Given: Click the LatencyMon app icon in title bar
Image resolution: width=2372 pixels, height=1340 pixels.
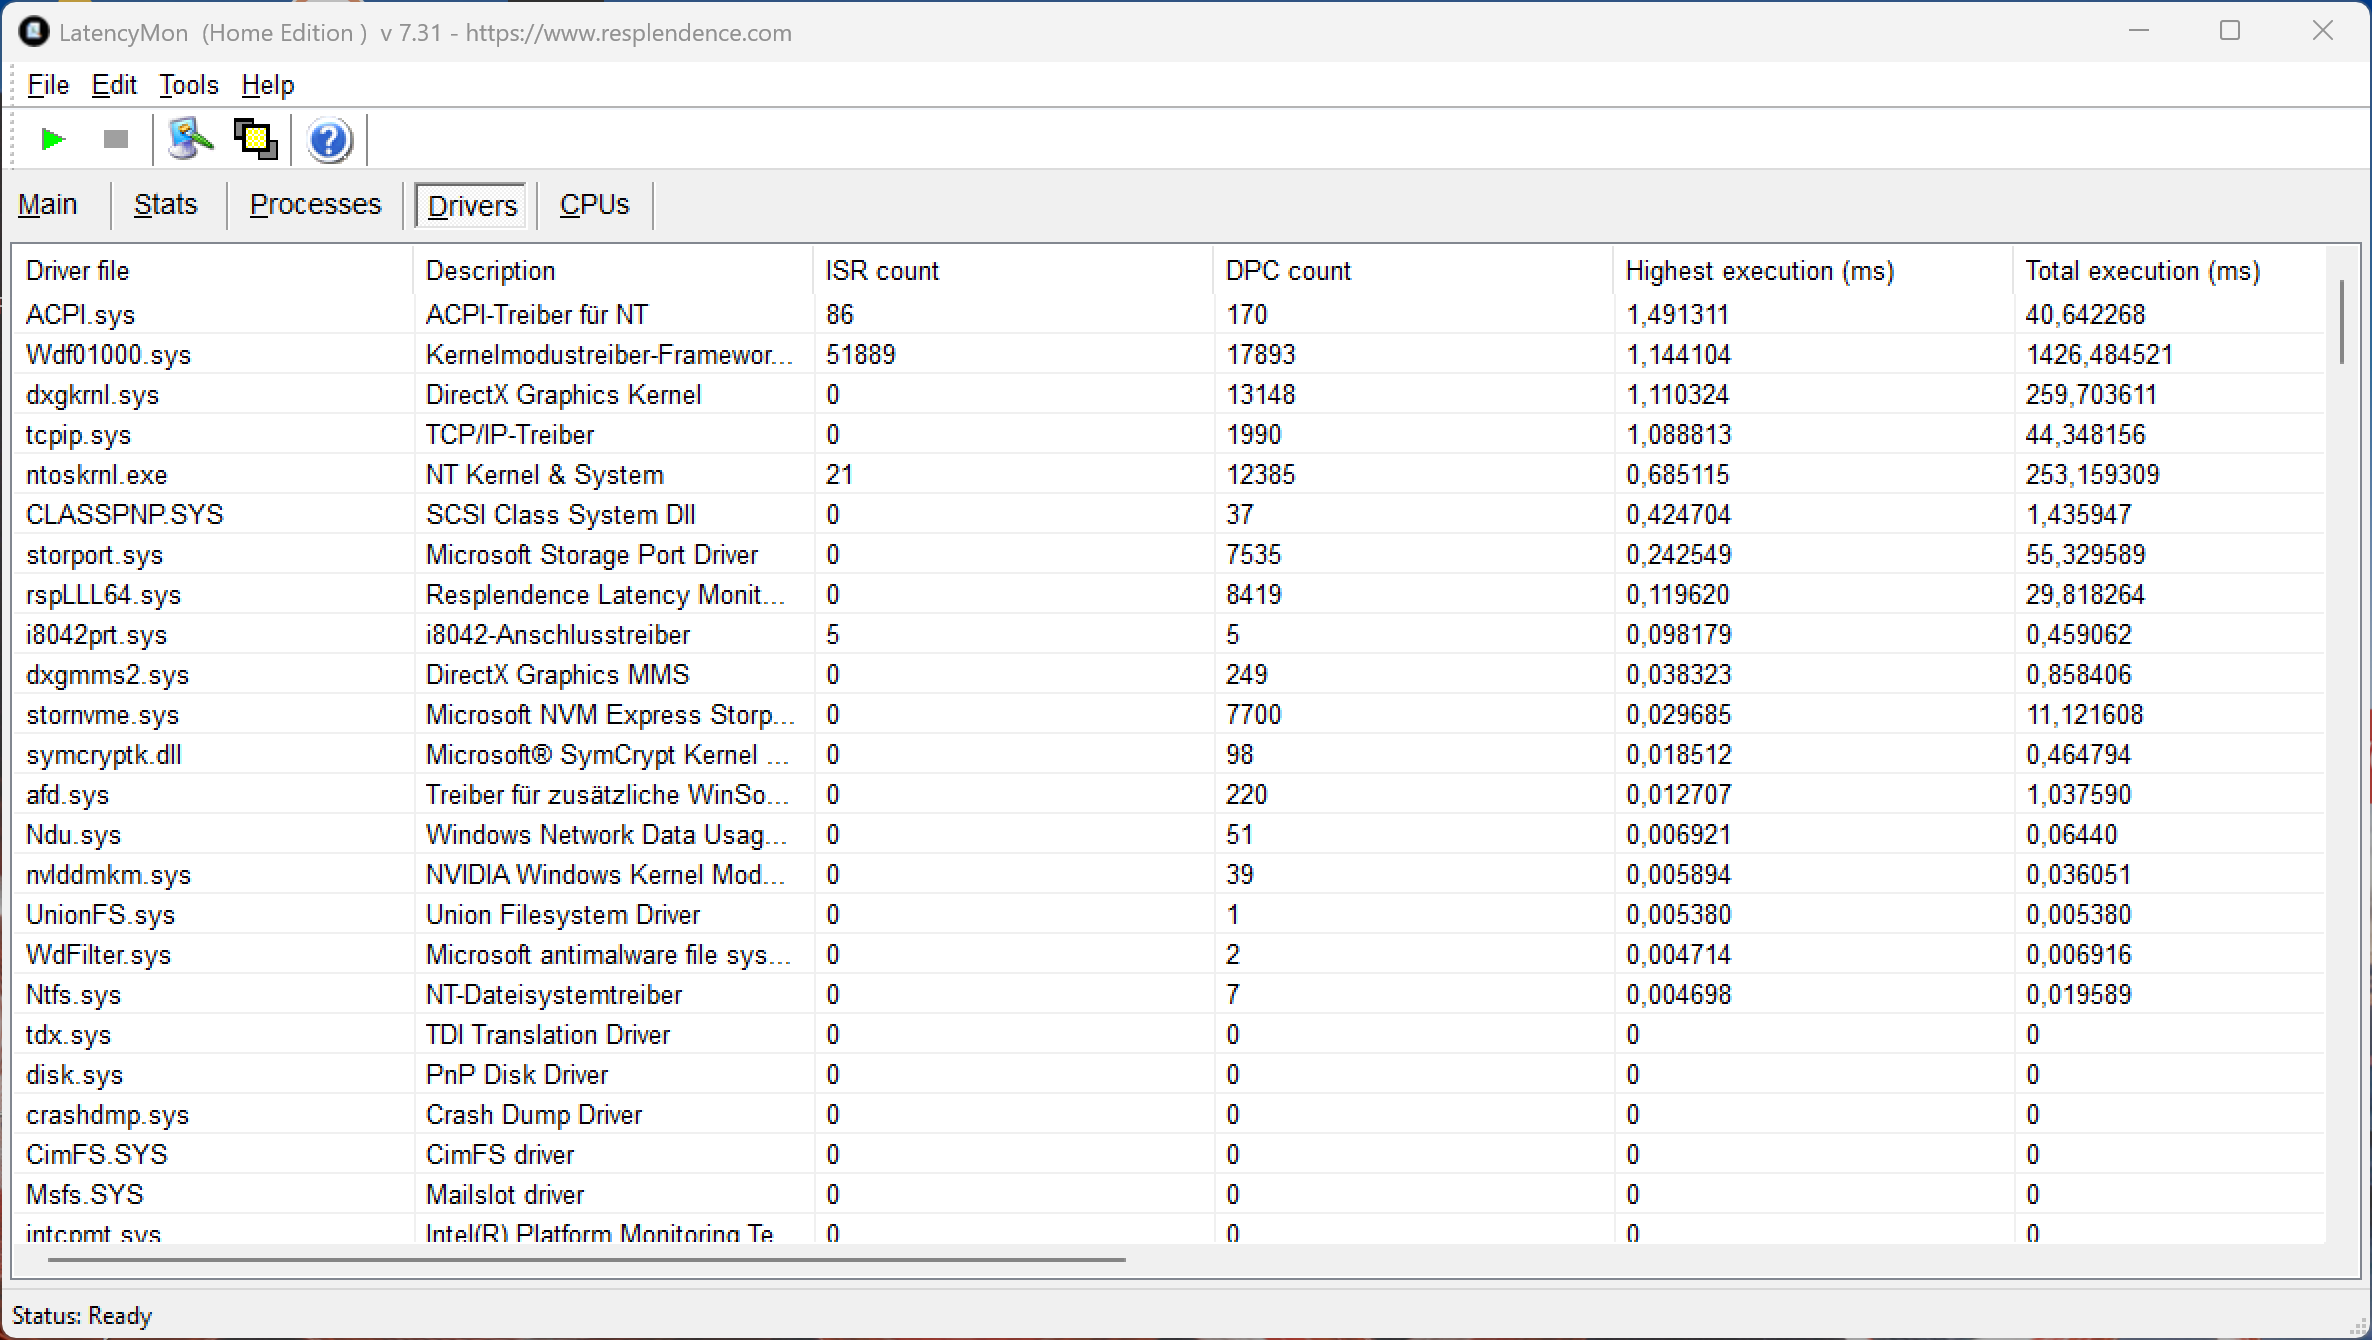Looking at the screenshot, I should click(33, 32).
